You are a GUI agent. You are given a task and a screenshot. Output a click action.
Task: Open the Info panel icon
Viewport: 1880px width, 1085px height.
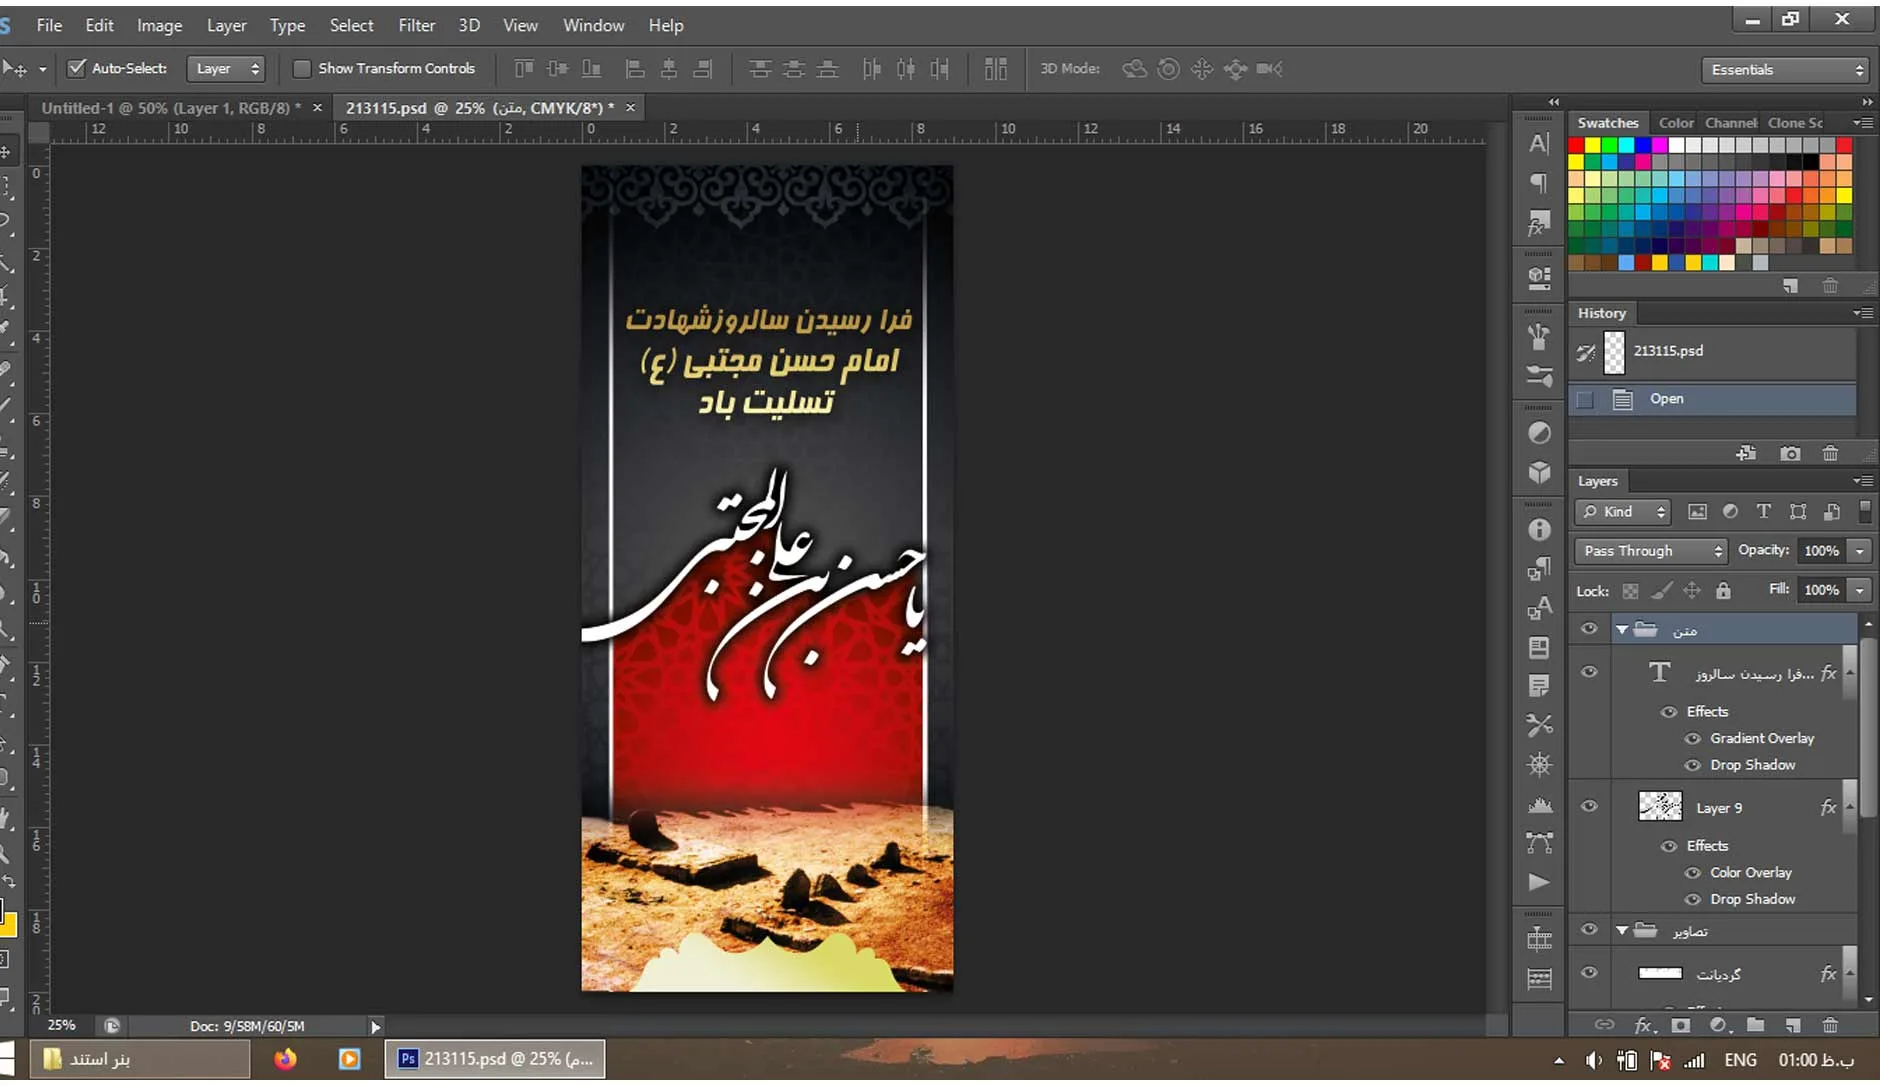click(1539, 530)
